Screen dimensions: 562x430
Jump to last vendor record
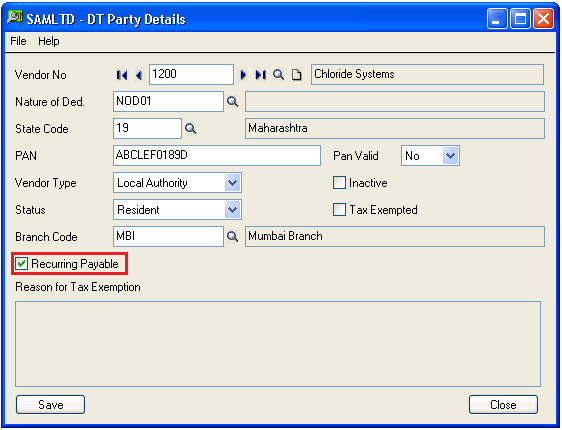261,75
